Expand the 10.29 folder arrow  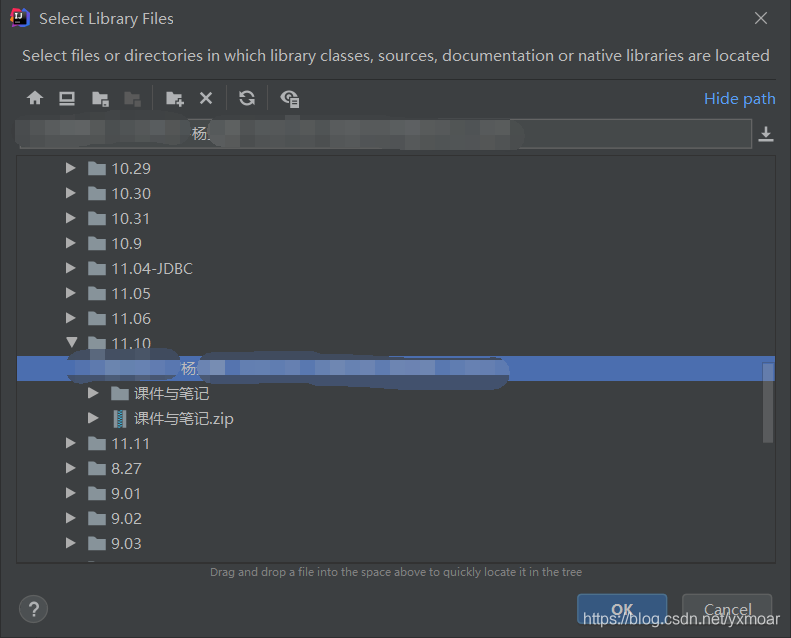(71, 168)
